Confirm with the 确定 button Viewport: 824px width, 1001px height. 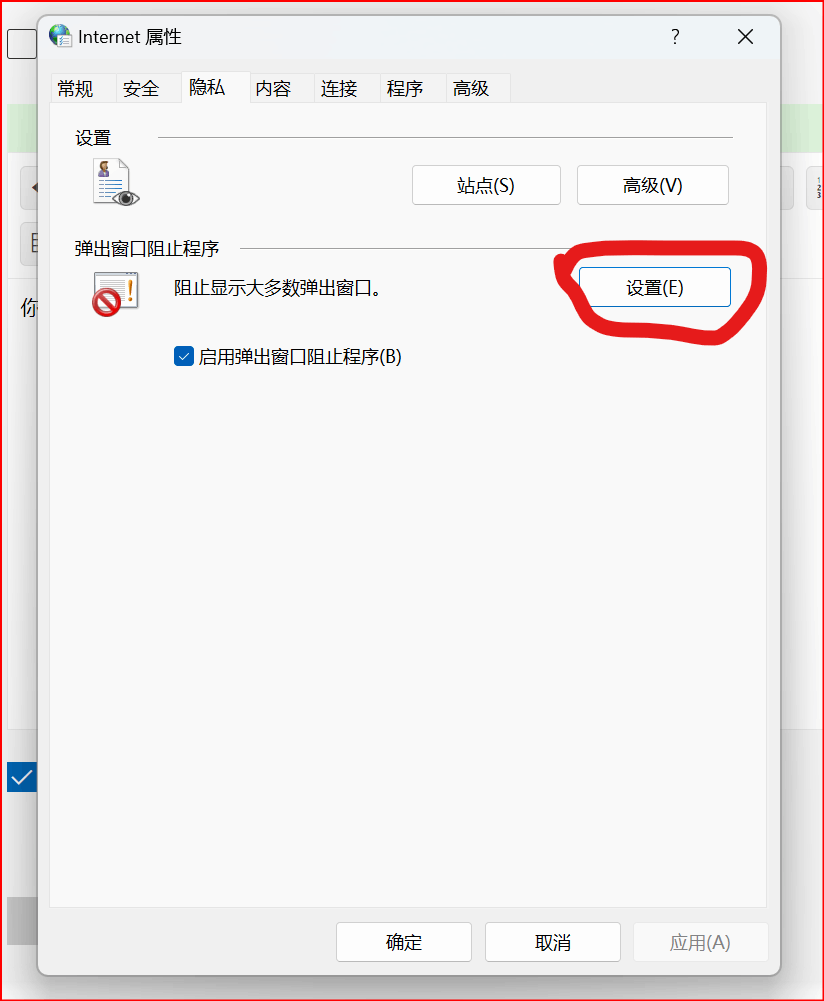(404, 942)
